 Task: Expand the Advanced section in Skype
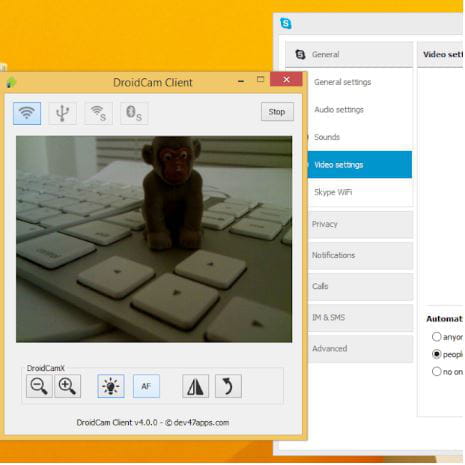pos(360,349)
